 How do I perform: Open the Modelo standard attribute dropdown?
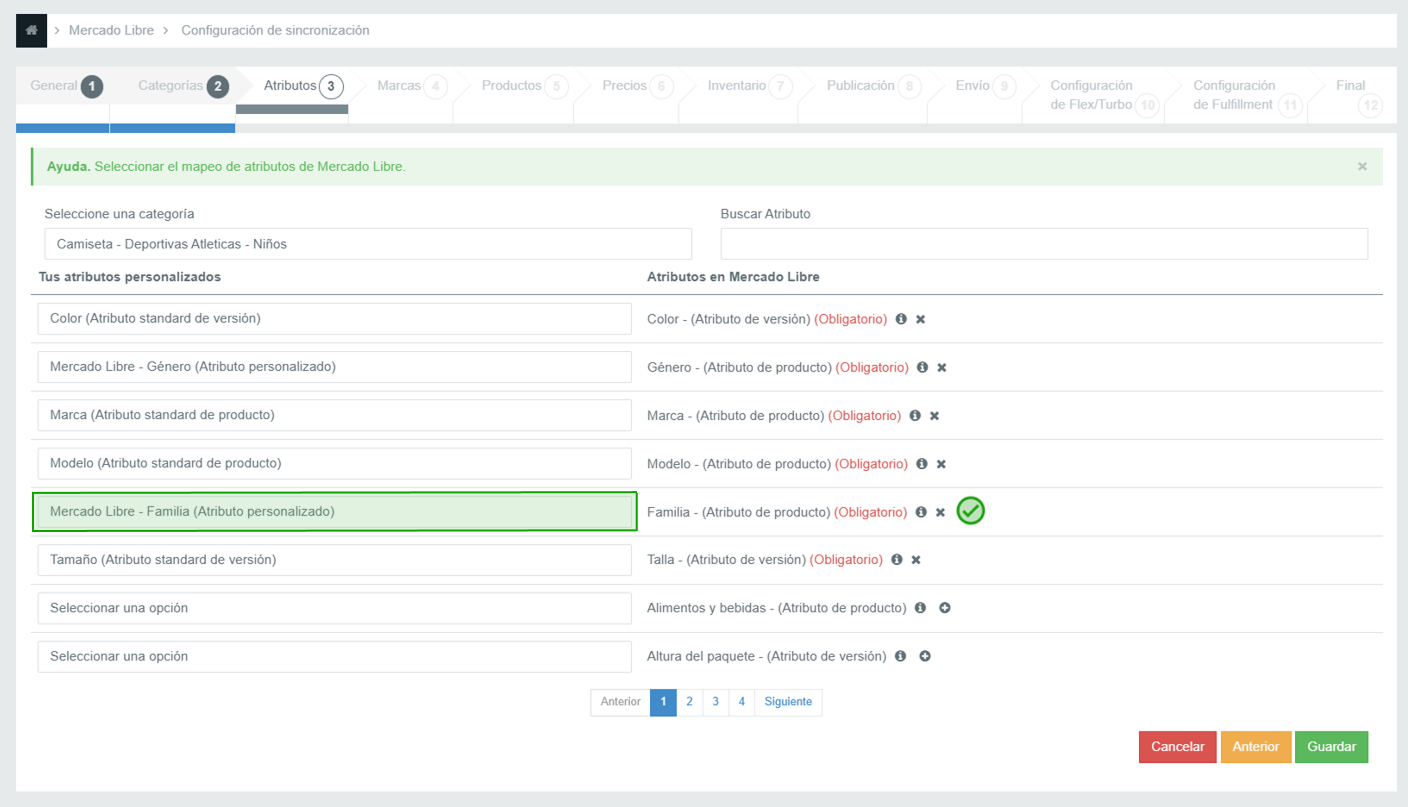click(335, 463)
